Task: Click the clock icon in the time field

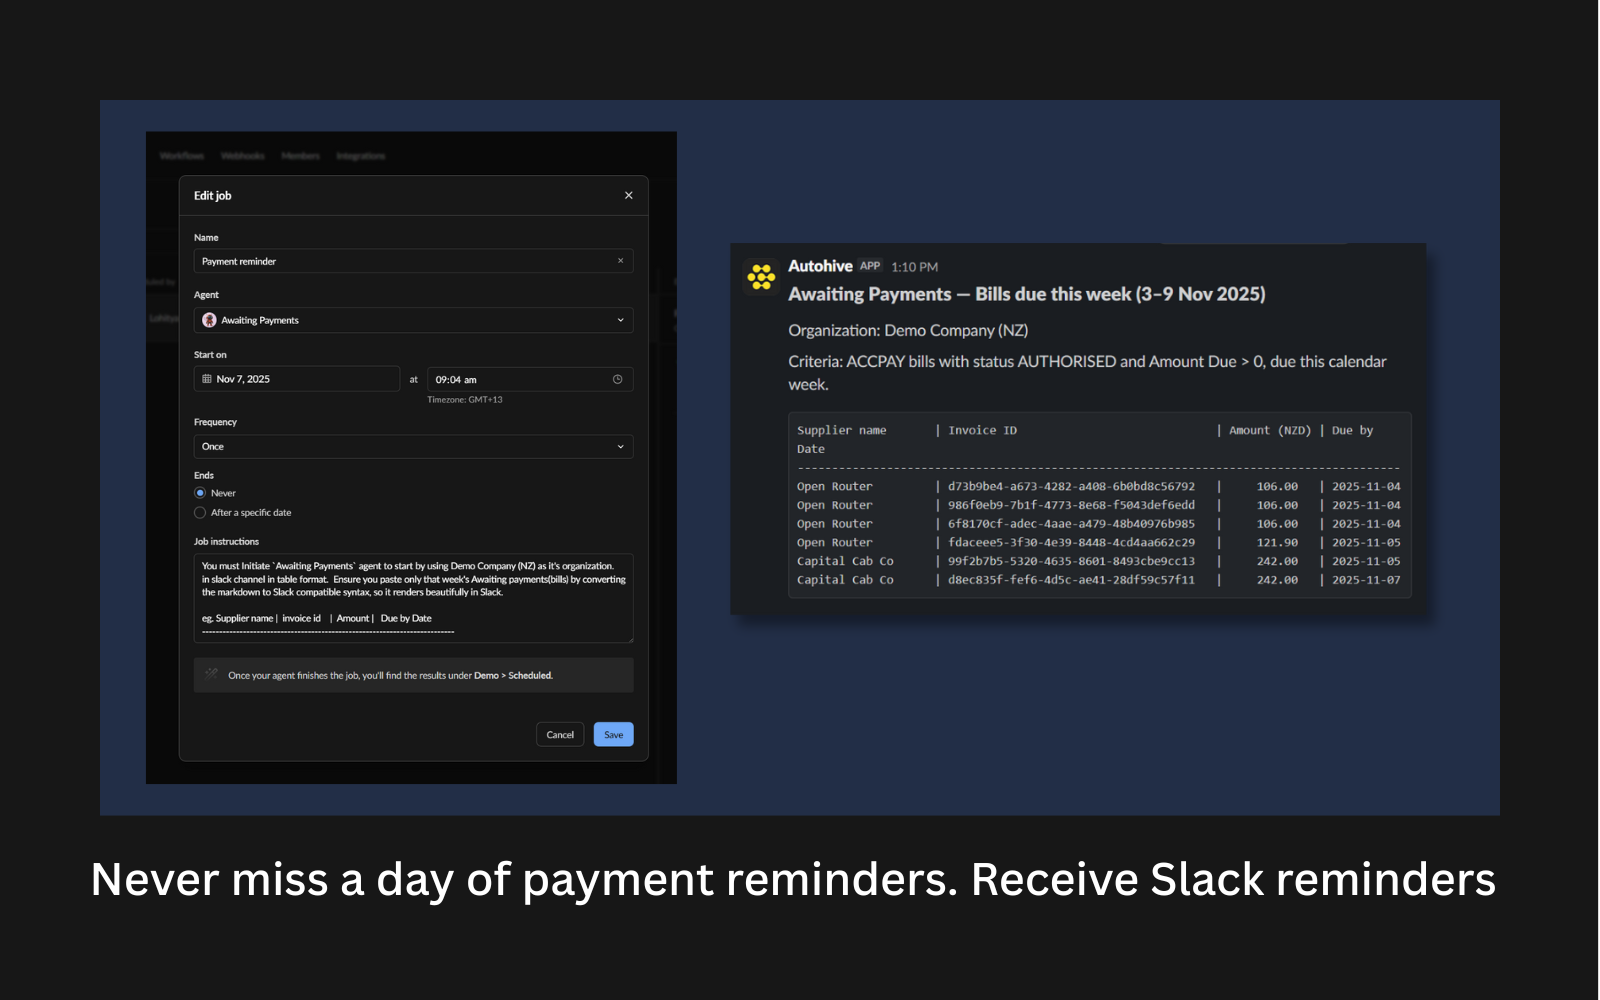Action: [x=617, y=379]
